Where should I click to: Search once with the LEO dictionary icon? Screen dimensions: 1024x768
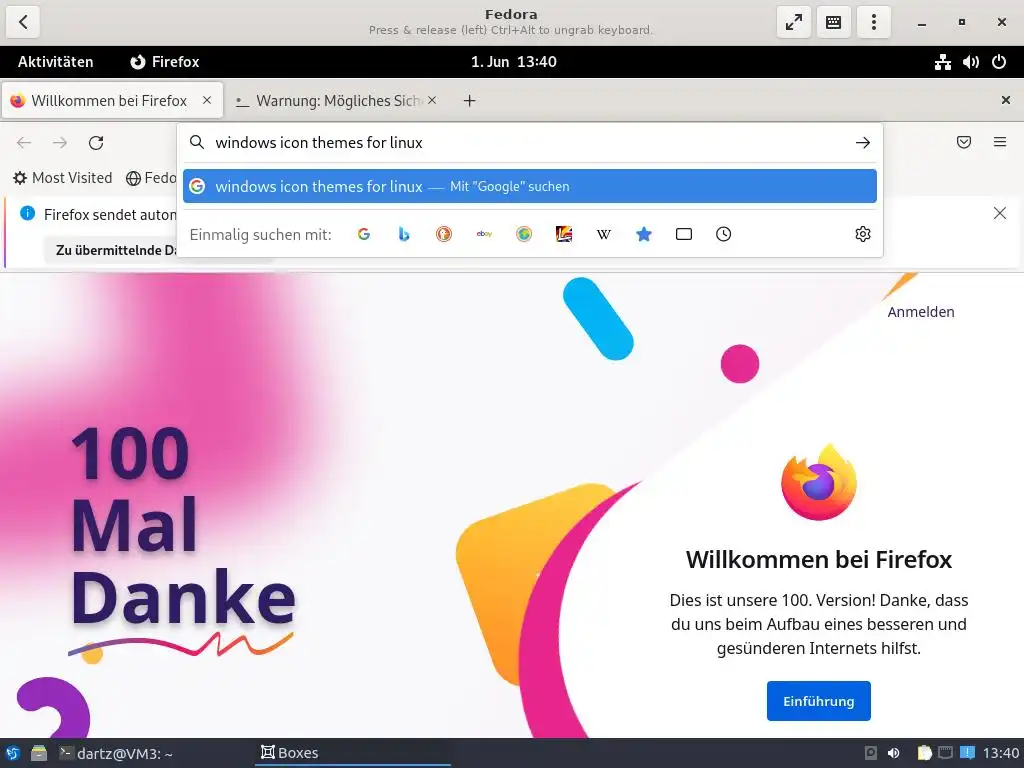coord(564,234)
